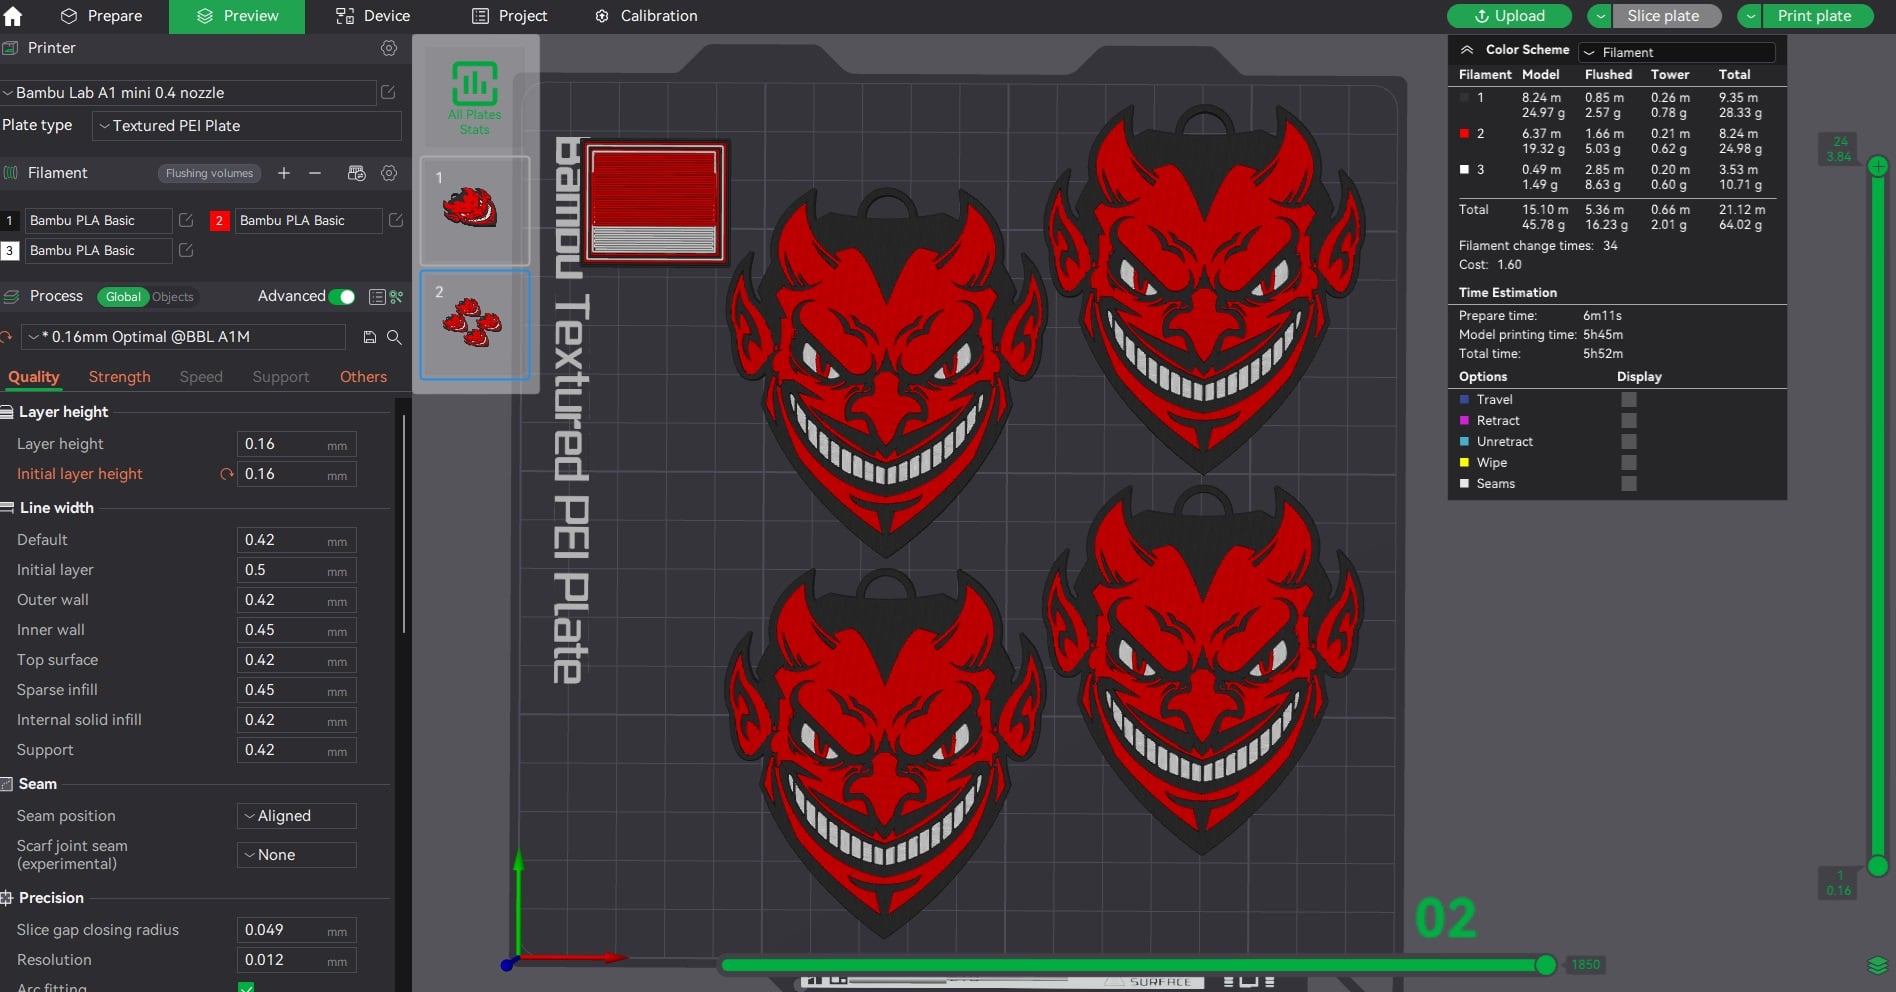1896x992 pixels.
Task: Search process settings with magnifier icon
Action: pos(394,337)
